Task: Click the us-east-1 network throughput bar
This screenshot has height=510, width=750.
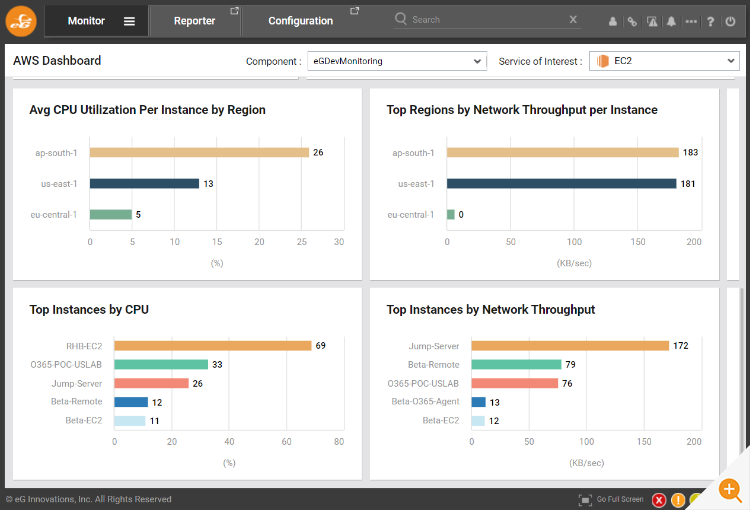Action: tap(562, 183)
